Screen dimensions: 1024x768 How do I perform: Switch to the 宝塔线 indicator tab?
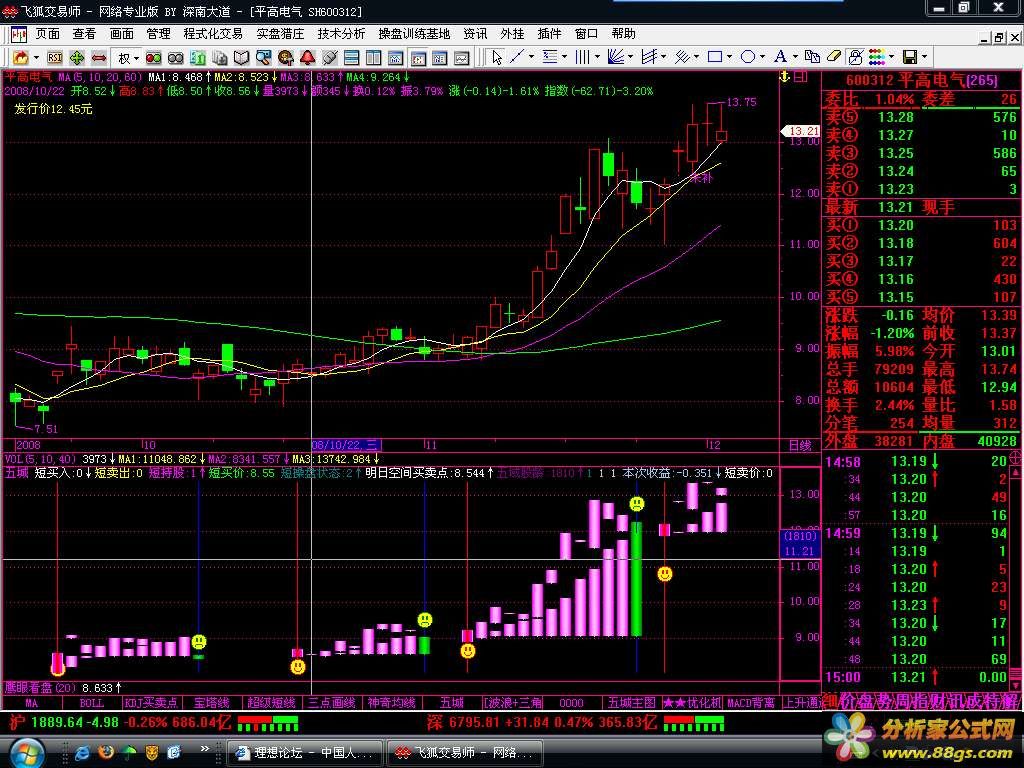(x=212, y=703)
